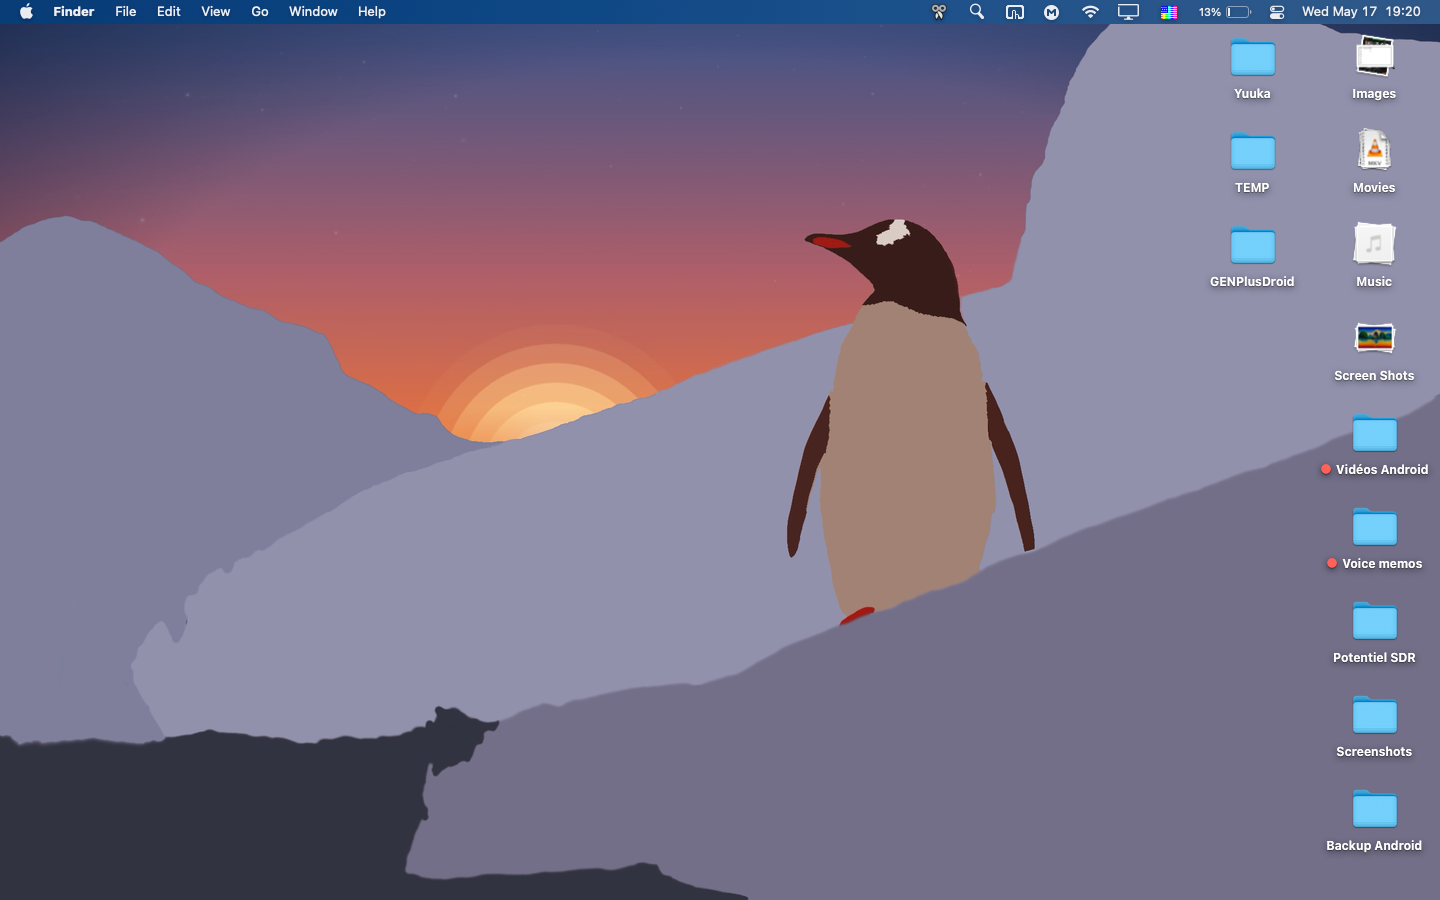The width and height of the screenshot is (1440, 900).
Task: Select the Yuuka folder
Action: click(x=1252, y=59)
